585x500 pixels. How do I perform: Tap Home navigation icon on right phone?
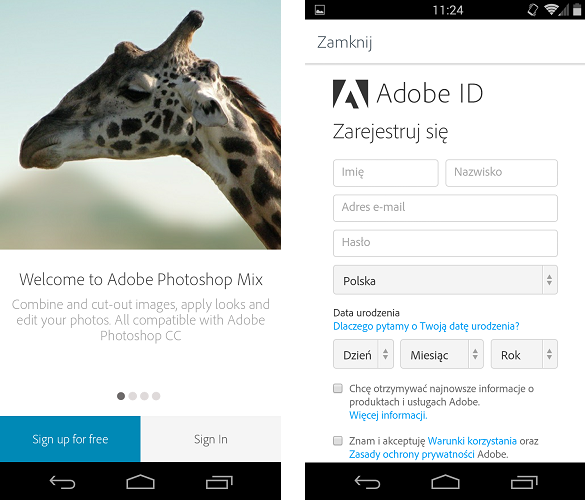click(445, 482)
